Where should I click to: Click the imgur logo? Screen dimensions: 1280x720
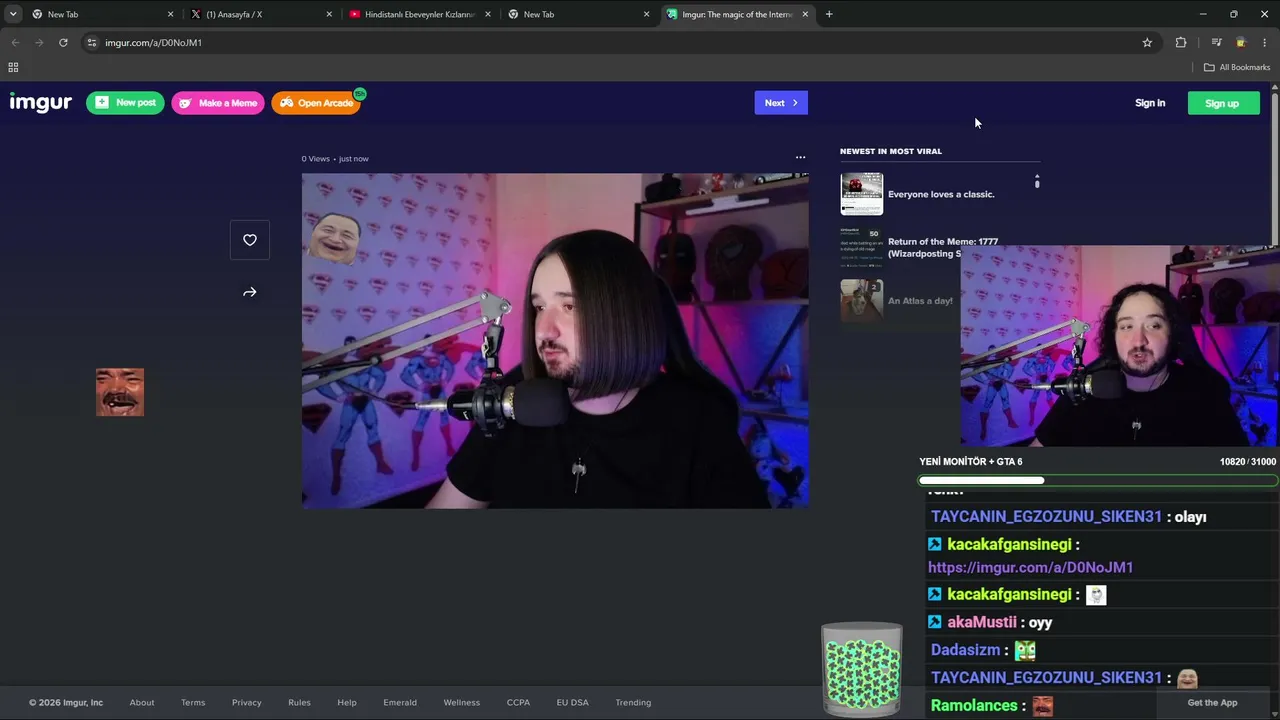[41, 103]
